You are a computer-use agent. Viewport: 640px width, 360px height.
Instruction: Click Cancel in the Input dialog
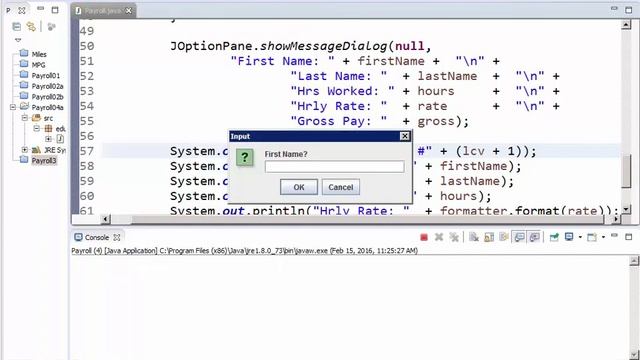click(x=340, y=187)
